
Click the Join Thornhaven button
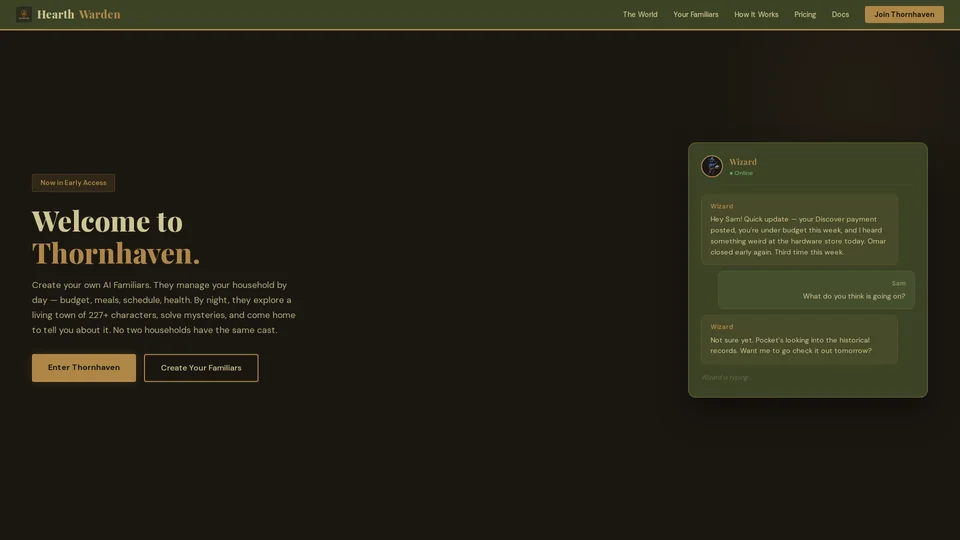point(904,14)
